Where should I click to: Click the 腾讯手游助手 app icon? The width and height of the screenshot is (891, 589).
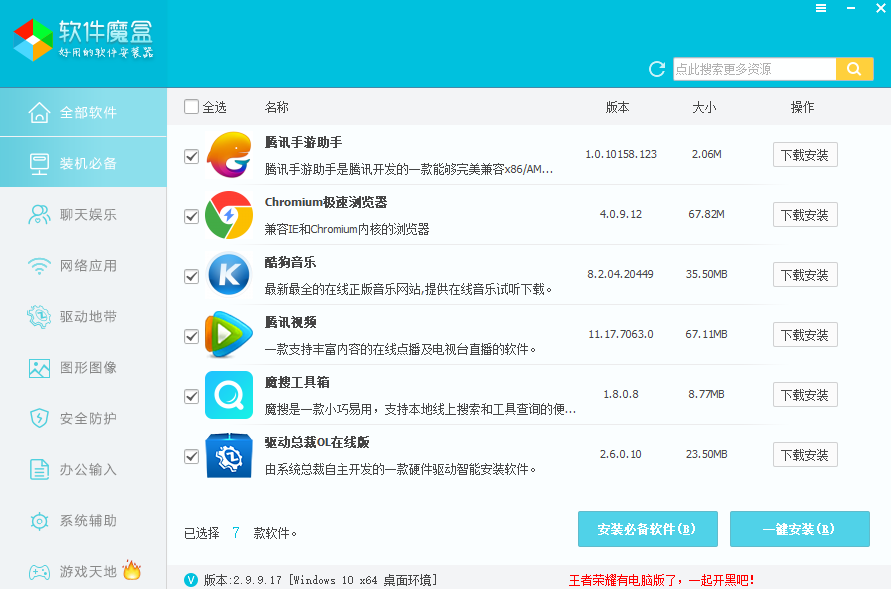228,154
